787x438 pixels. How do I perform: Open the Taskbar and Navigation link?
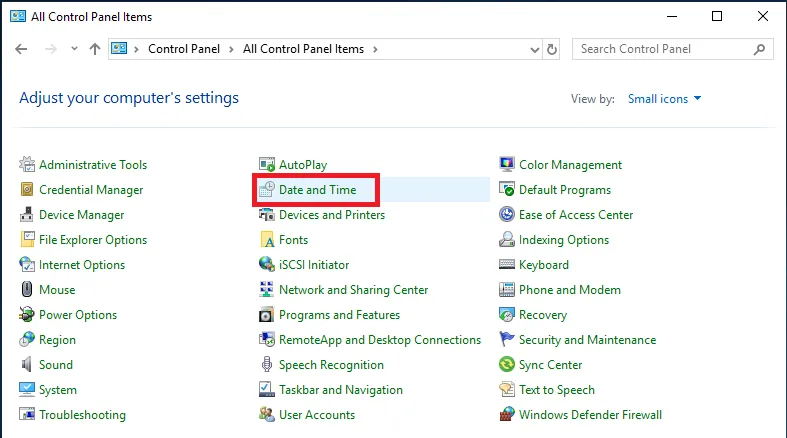[x=341, y=390]
